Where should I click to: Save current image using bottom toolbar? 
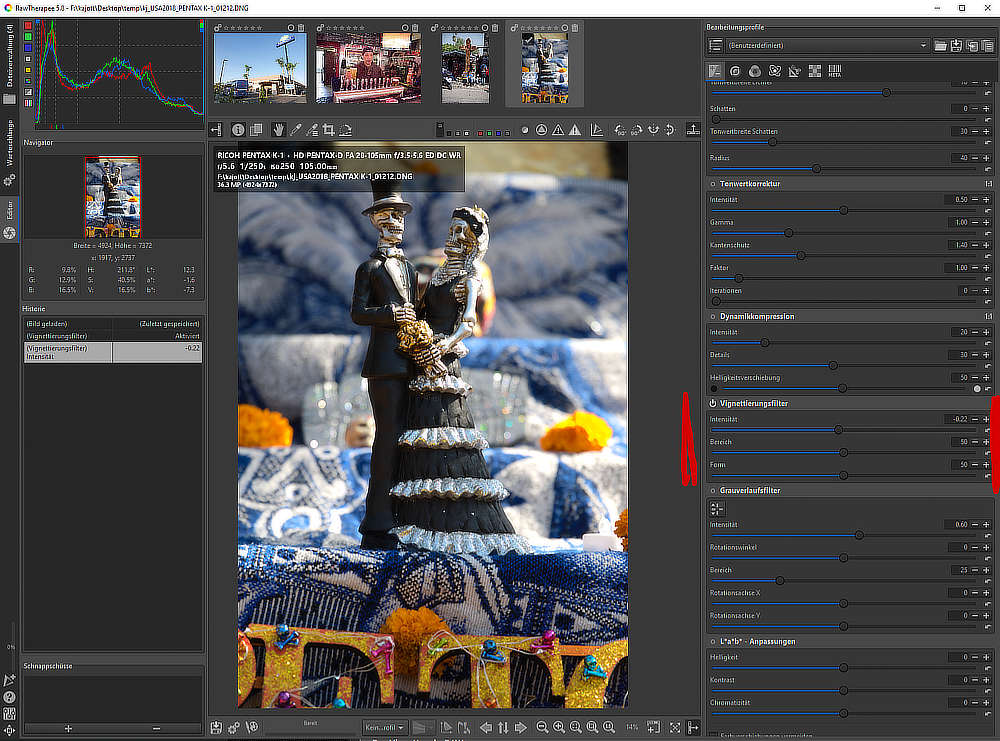[215, 727]
